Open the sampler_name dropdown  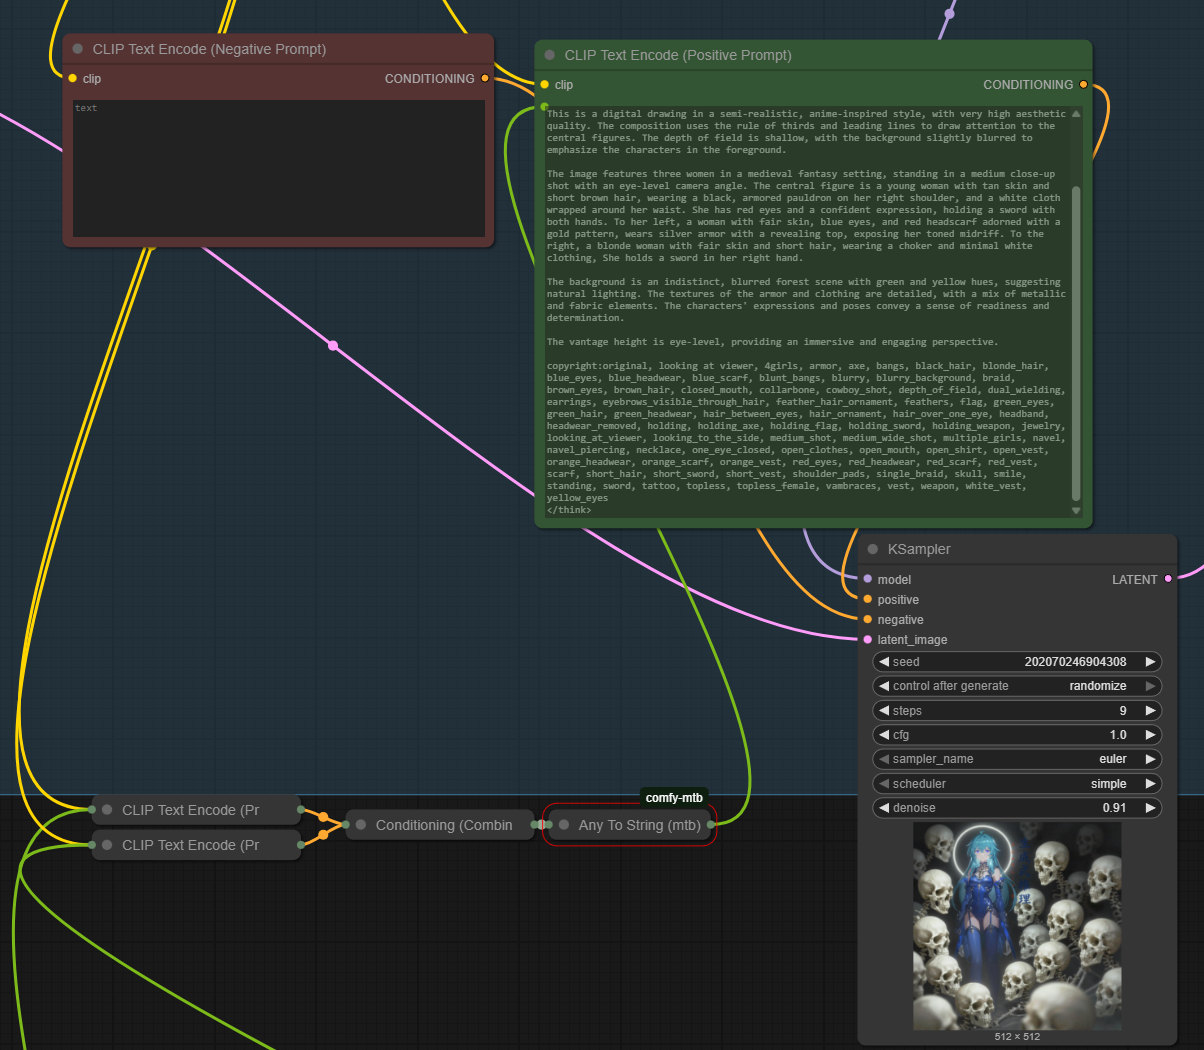click(x=1017, y=759)
